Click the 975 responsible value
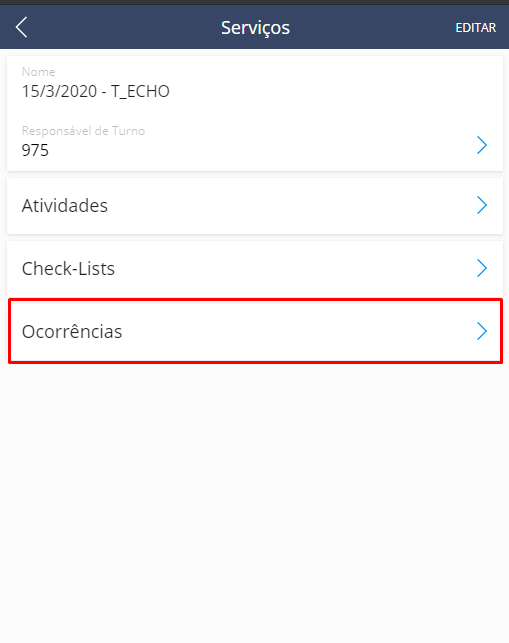Image resolution: width=509 pixels, height=643 pixels. pos(35,150)
